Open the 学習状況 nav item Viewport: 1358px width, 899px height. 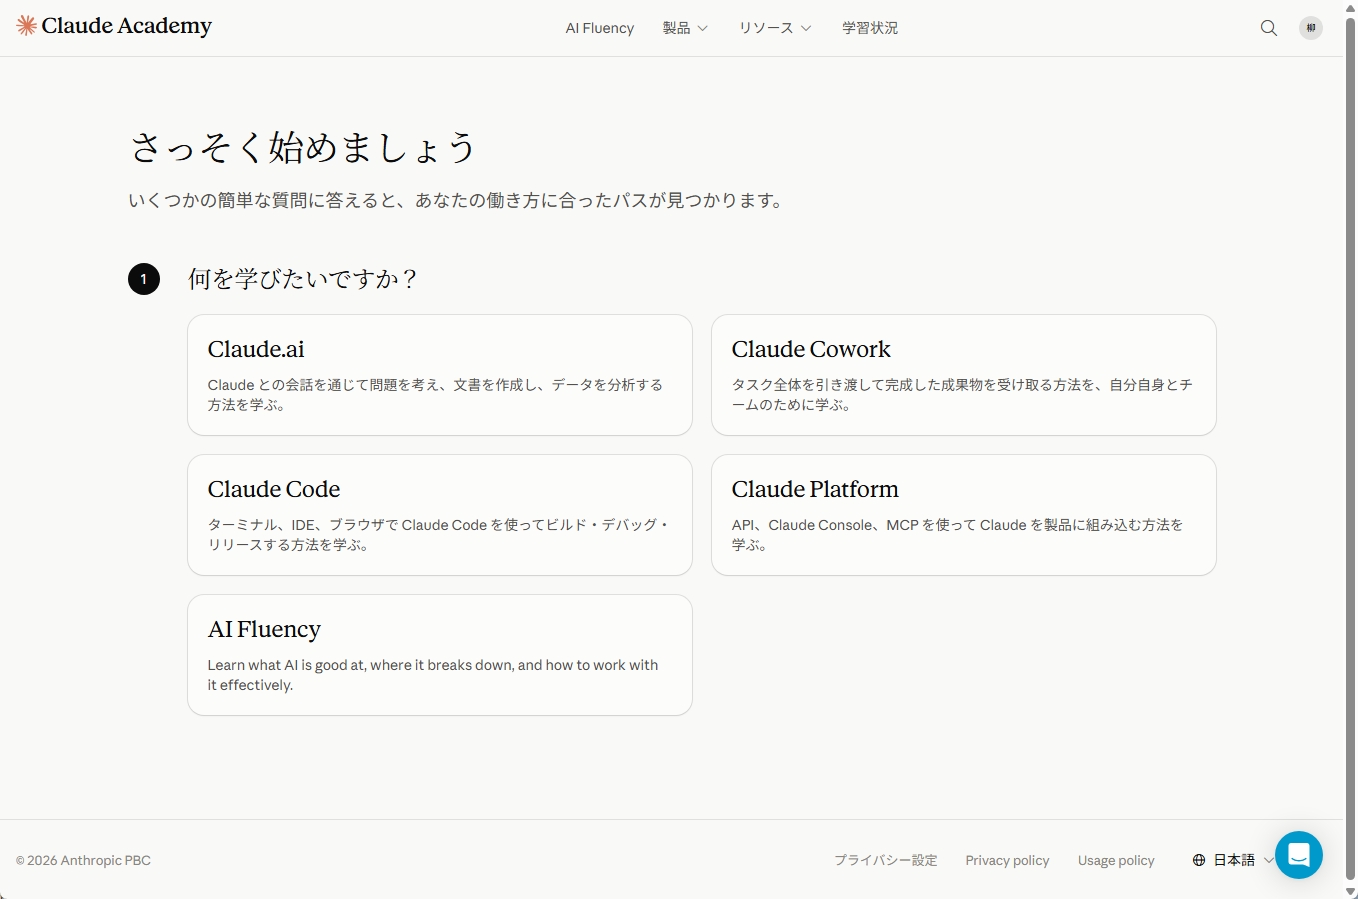click(870, 28)
